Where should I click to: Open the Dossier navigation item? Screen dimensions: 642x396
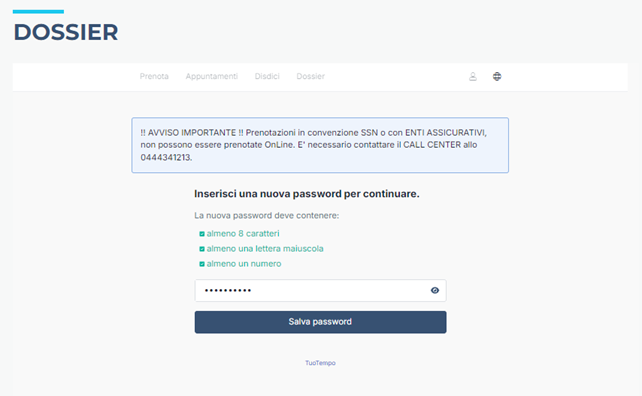pos(310,76)
